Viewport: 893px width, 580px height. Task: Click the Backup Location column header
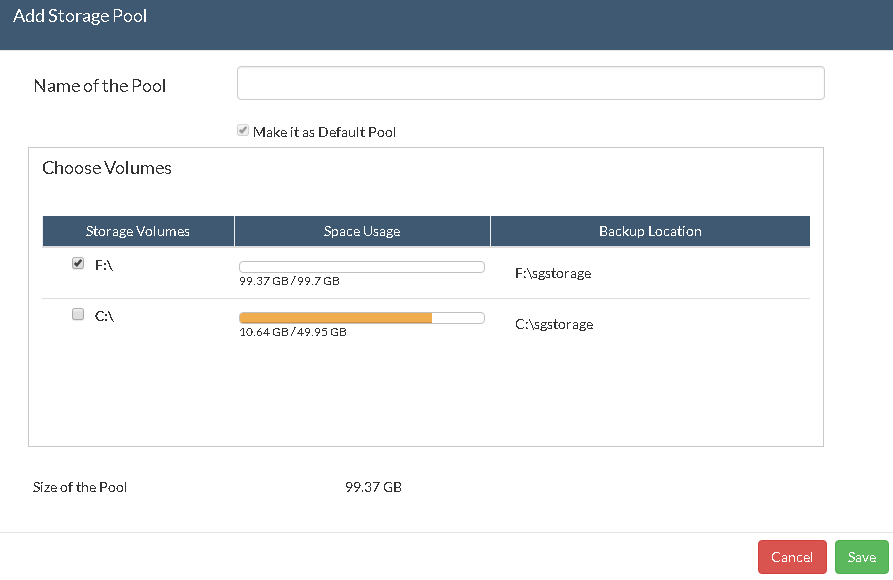[650, 231]
